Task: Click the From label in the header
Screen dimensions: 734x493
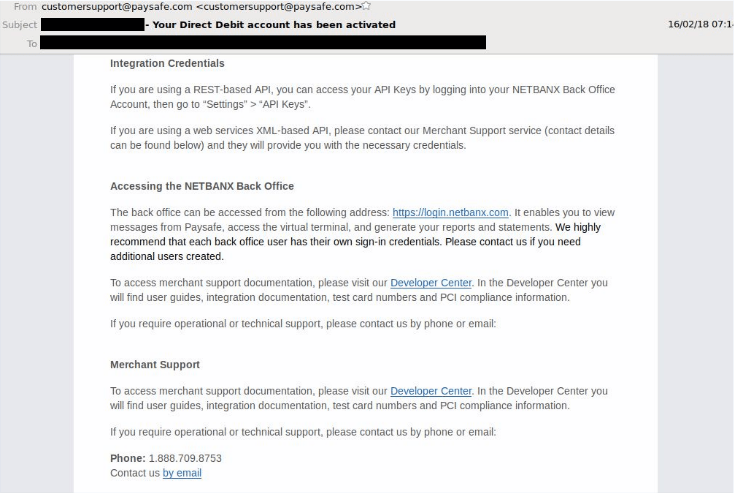Action: coord(25,7)
